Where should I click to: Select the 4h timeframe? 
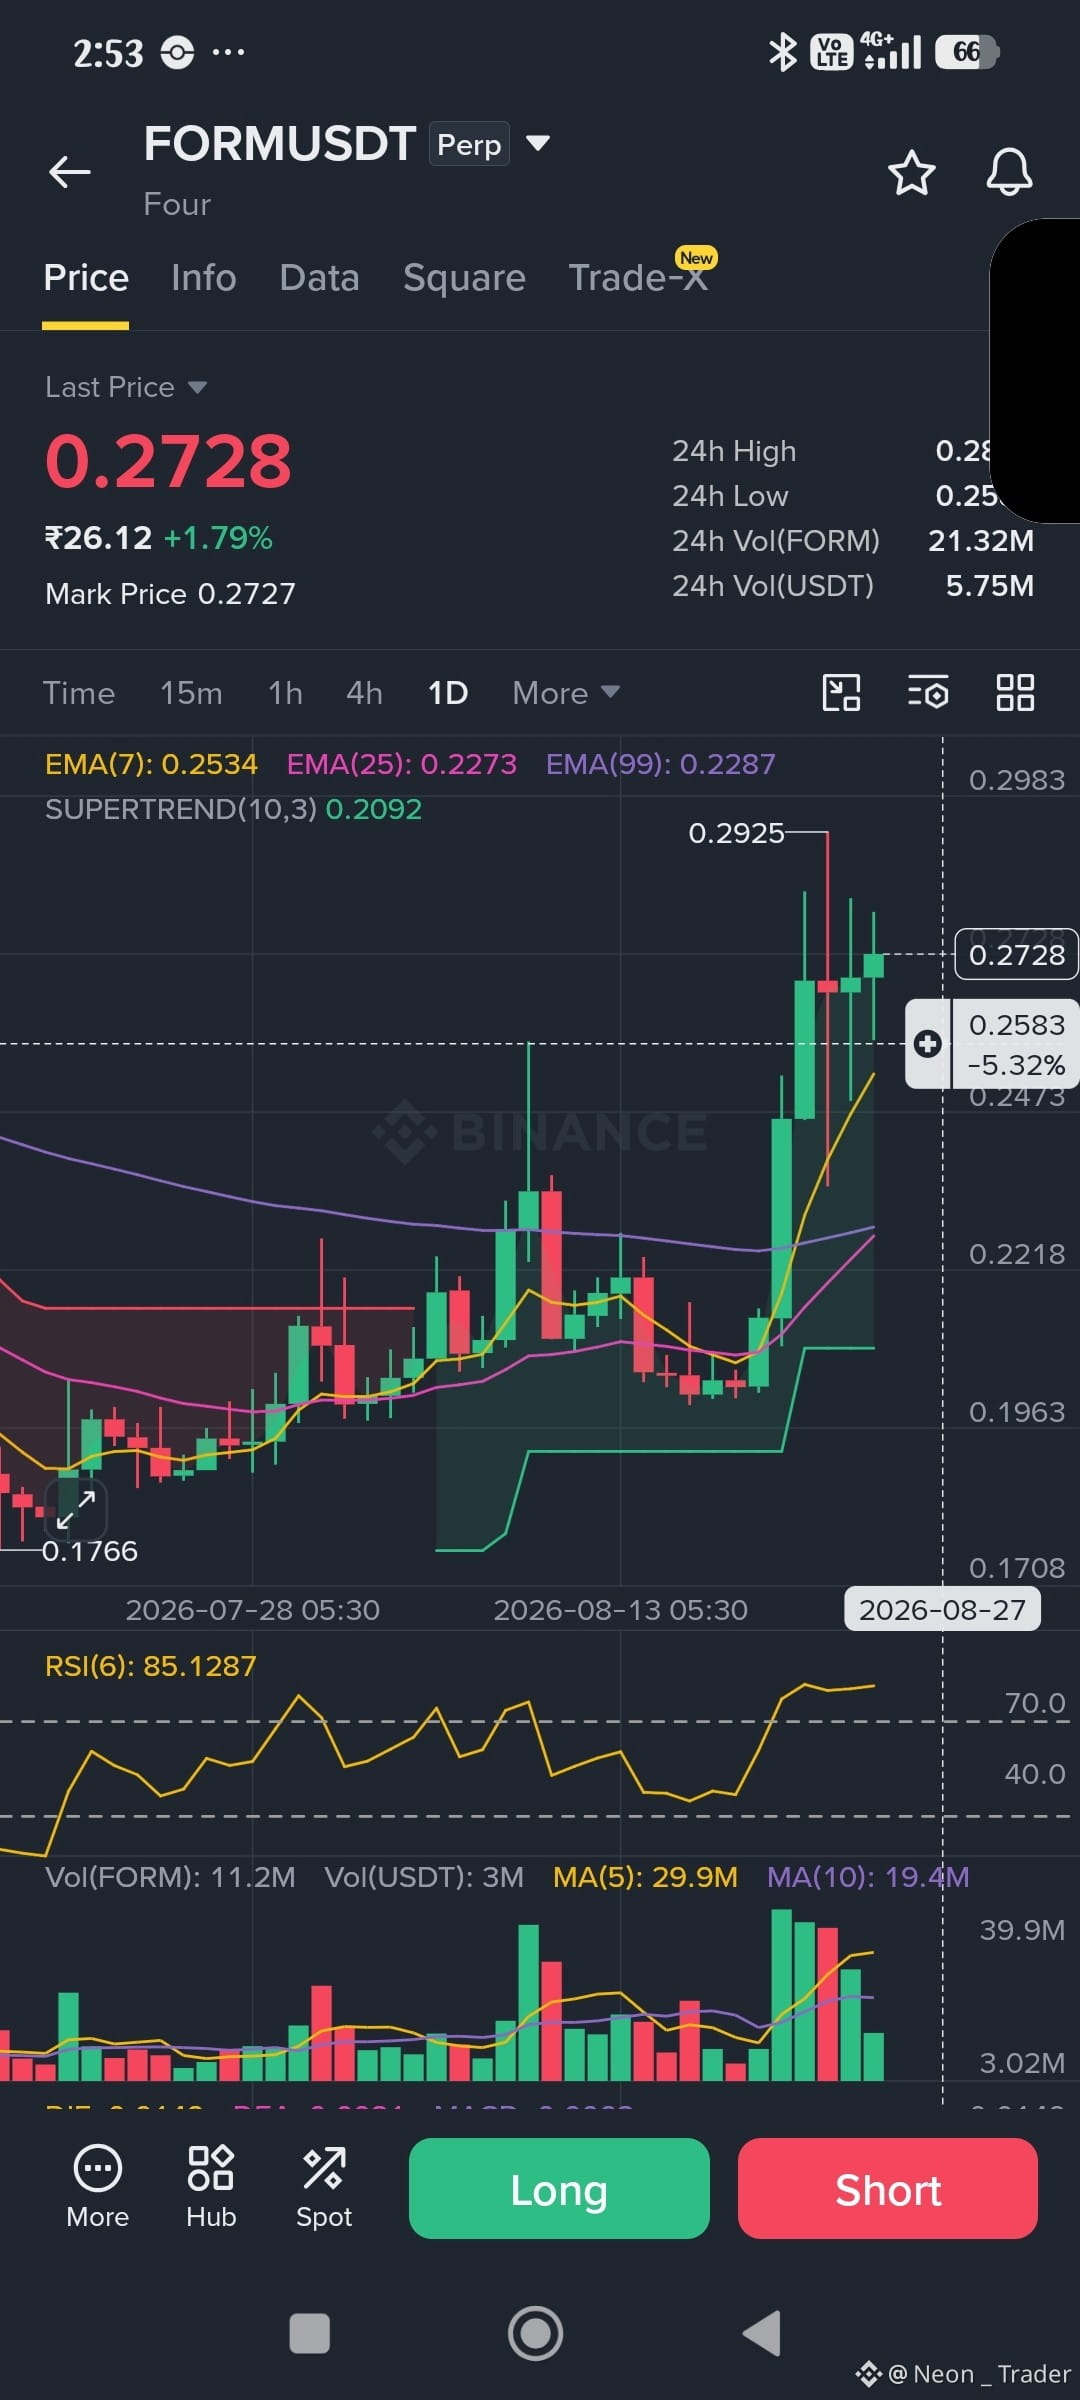click(364, 692)
